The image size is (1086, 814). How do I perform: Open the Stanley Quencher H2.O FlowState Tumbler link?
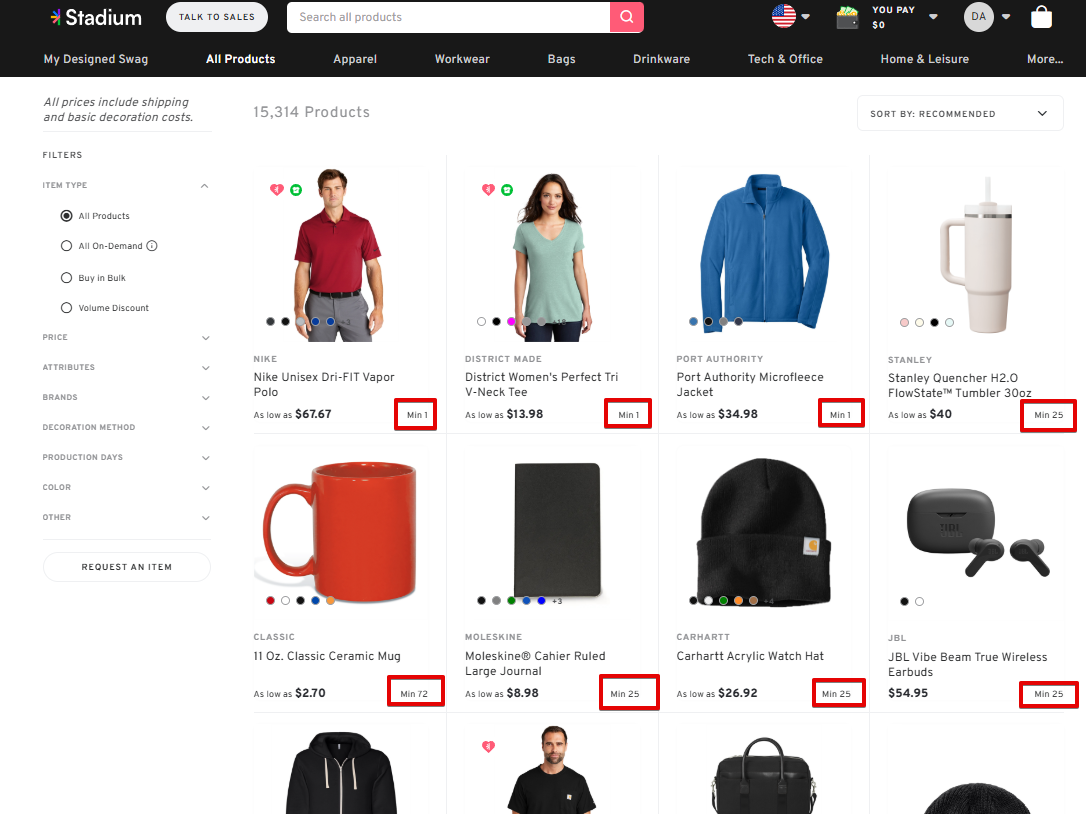[960, 385]
